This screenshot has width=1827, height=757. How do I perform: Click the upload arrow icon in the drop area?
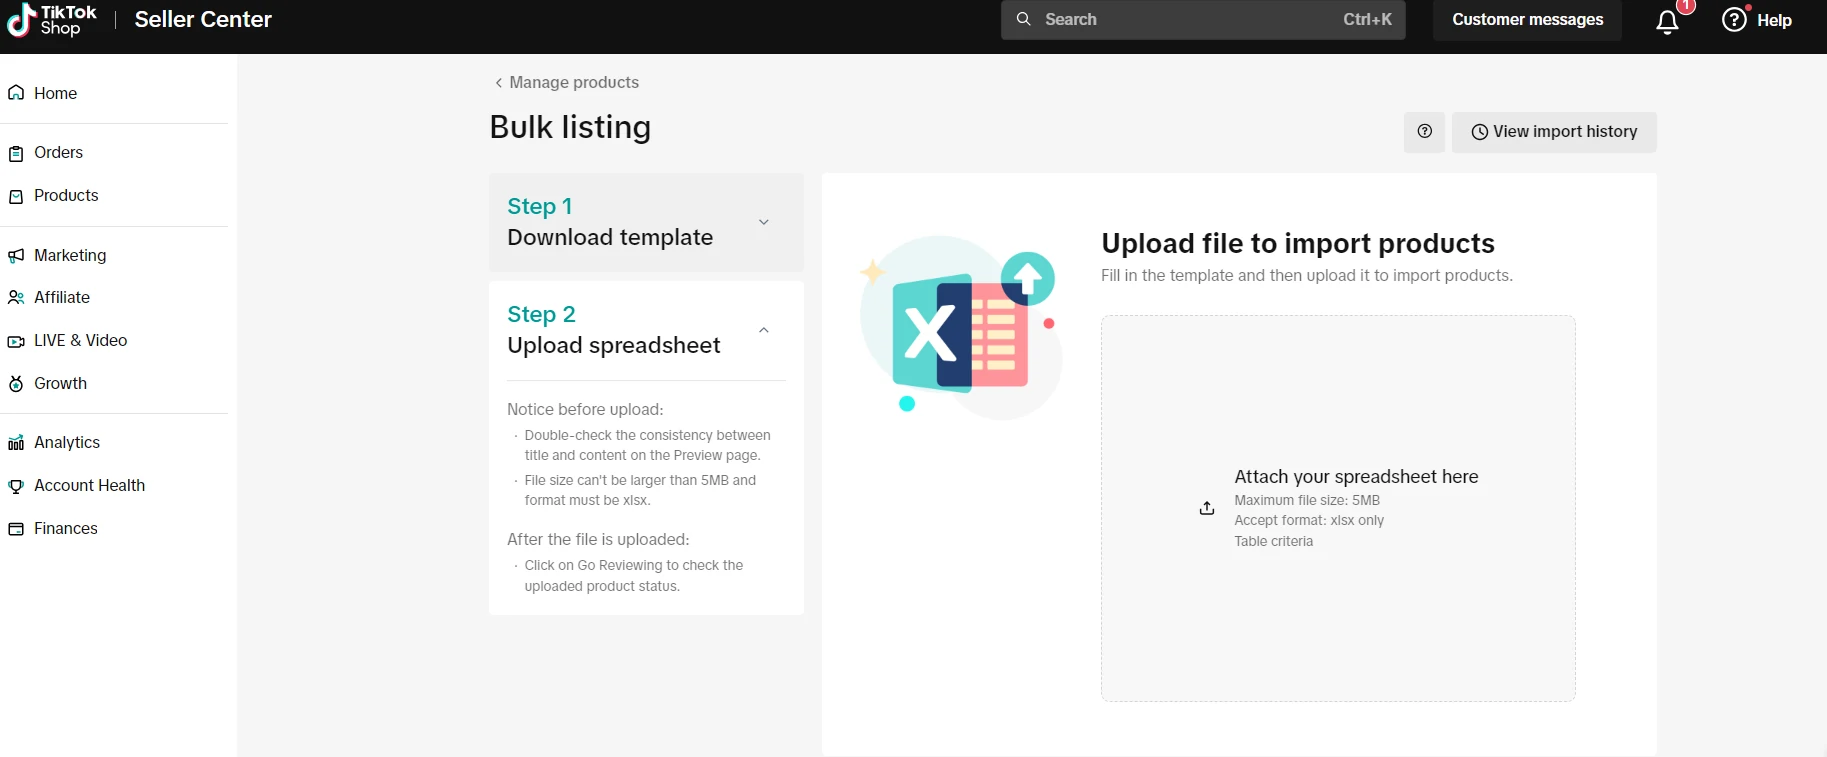[x=1207, y=508]
